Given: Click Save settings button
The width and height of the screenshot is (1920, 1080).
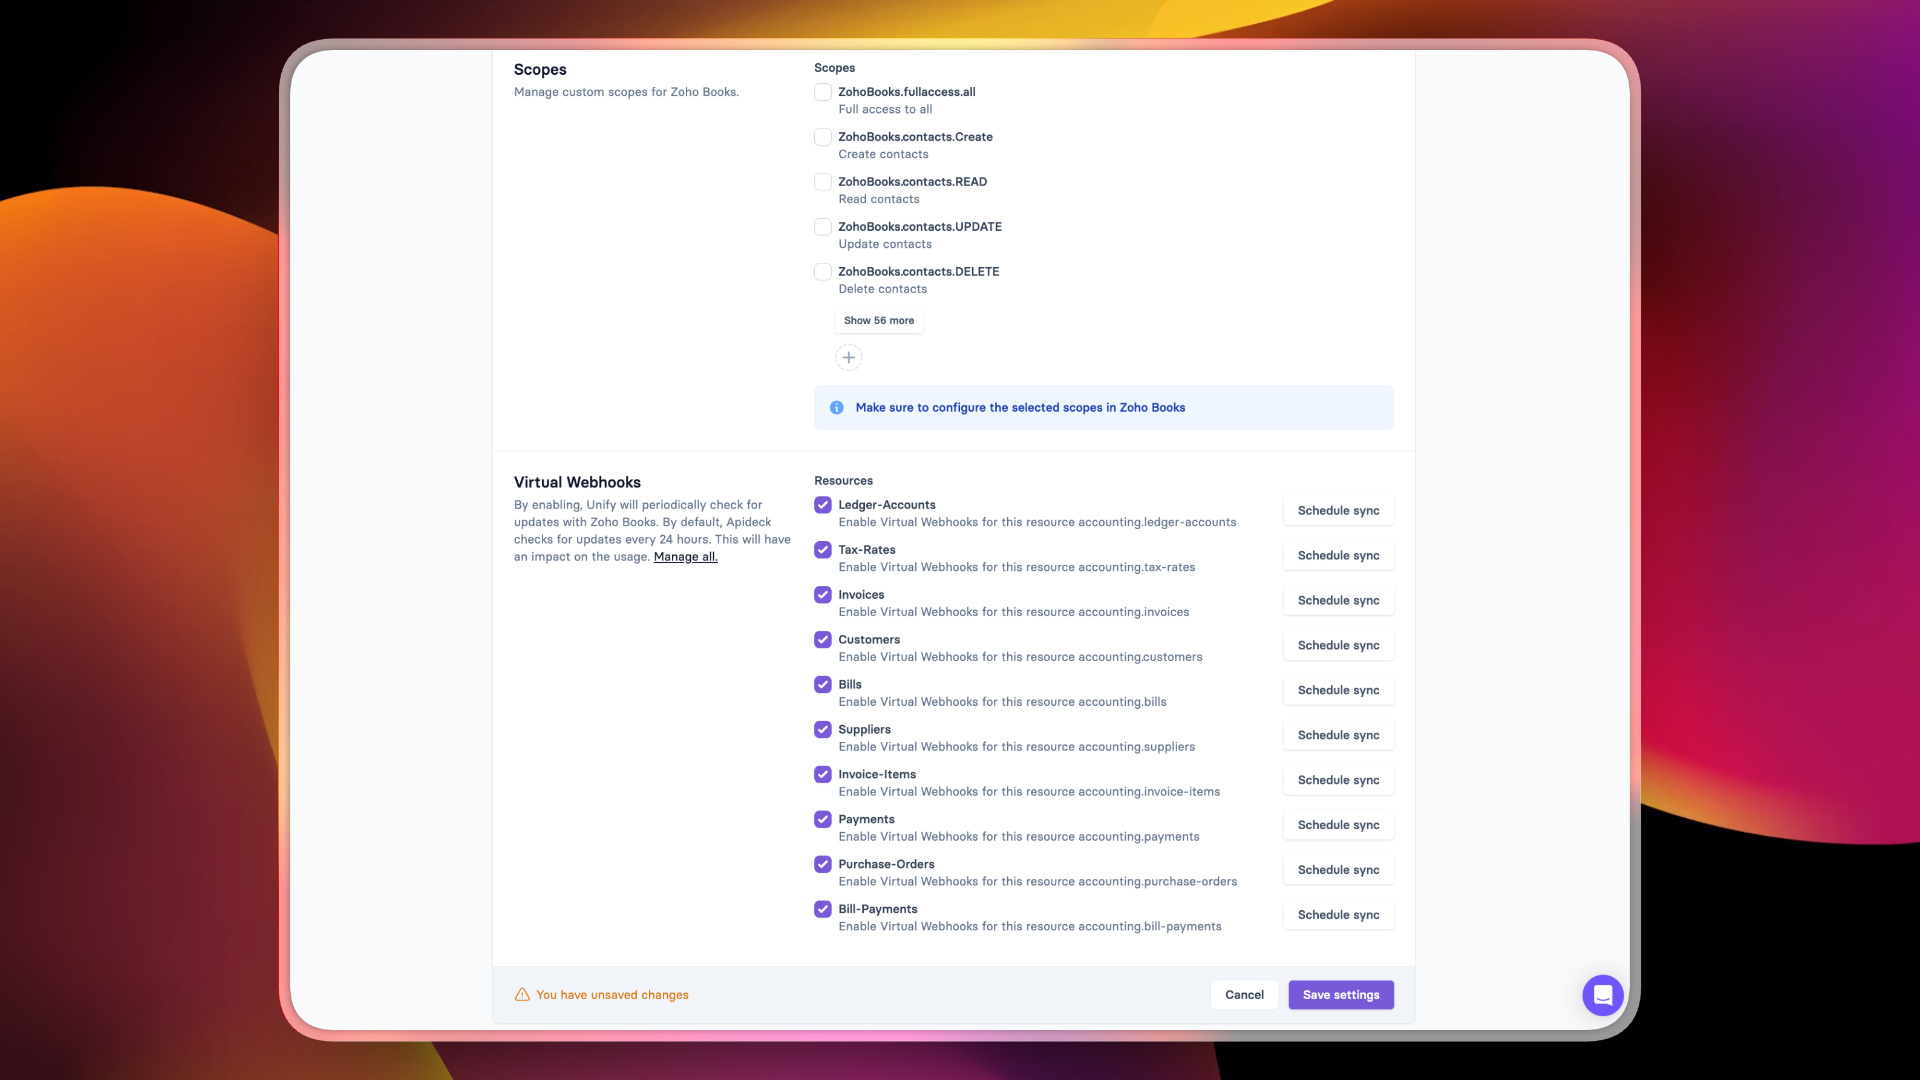Looking at the screenshot, I should coord(1340,995).
